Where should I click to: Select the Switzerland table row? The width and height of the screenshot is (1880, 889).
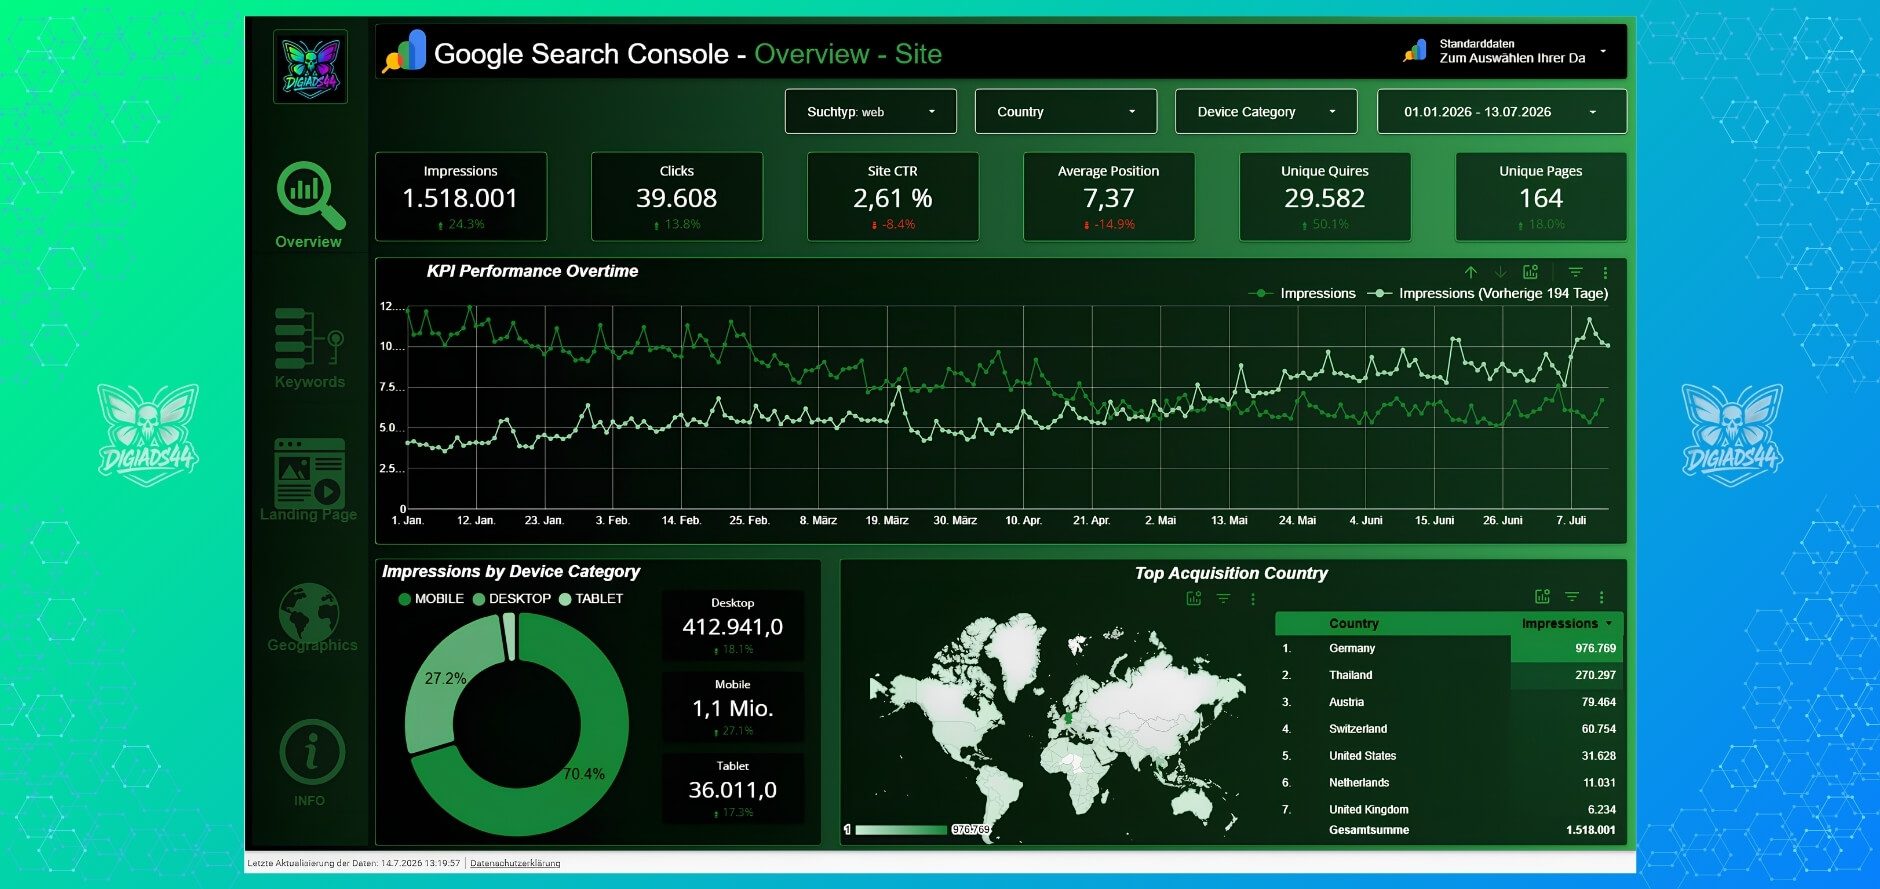point(1449,729)
